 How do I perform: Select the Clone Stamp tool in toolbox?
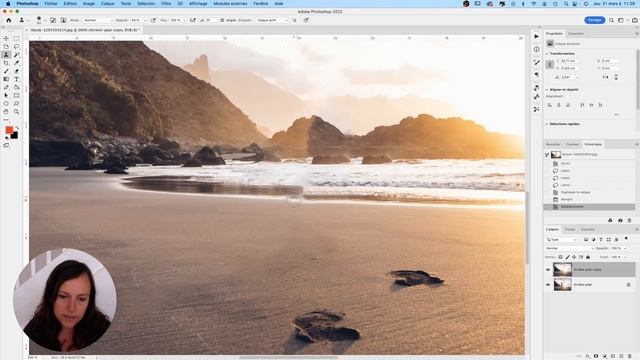point(6,55)
